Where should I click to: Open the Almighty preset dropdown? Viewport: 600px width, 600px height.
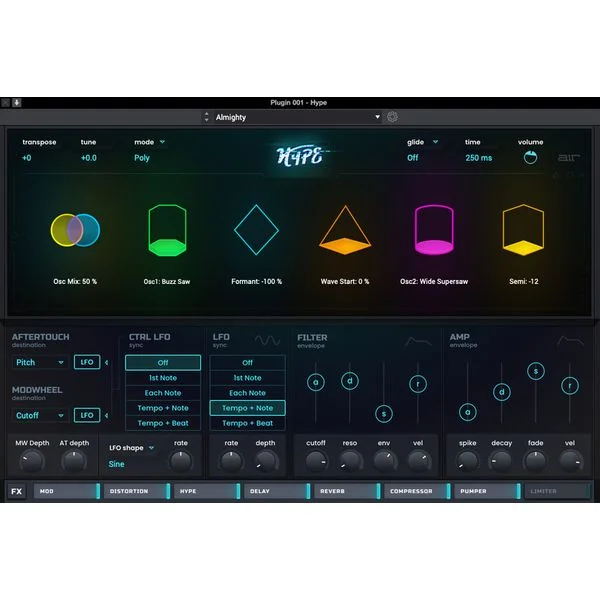click(298, 117)
